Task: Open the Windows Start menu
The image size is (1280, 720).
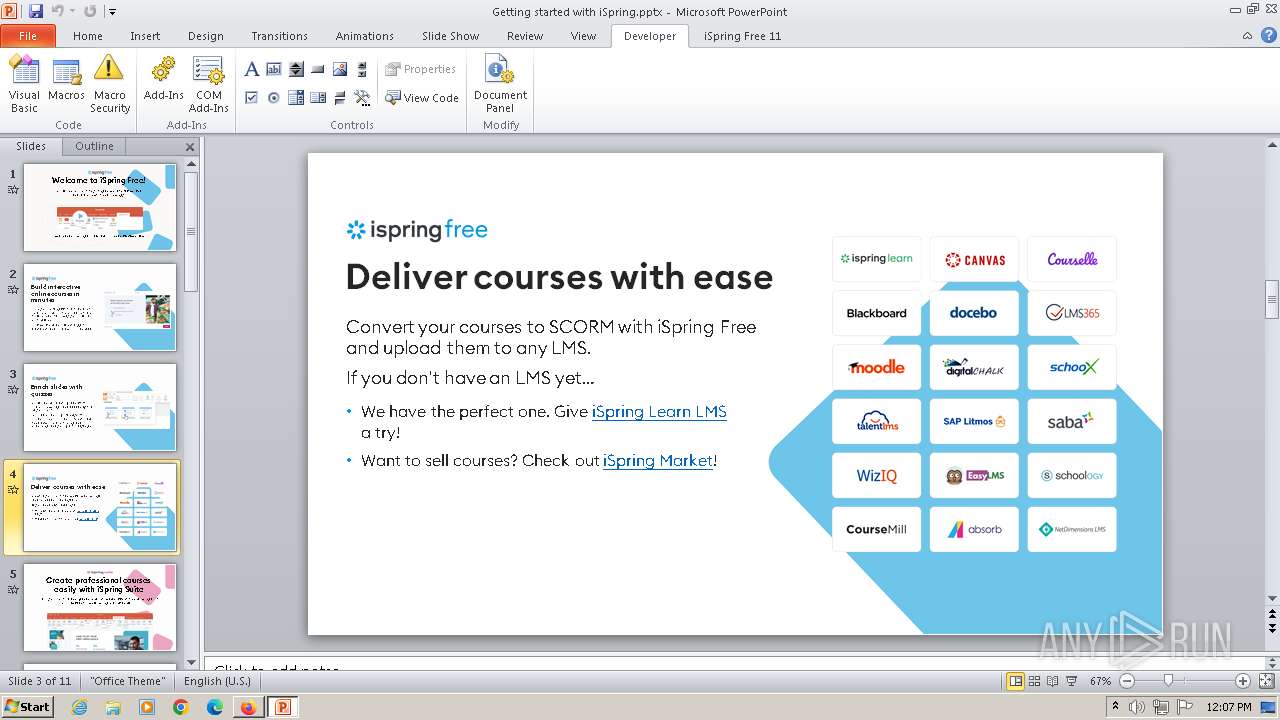Action: pyautogui.click(x=28, y=706)
